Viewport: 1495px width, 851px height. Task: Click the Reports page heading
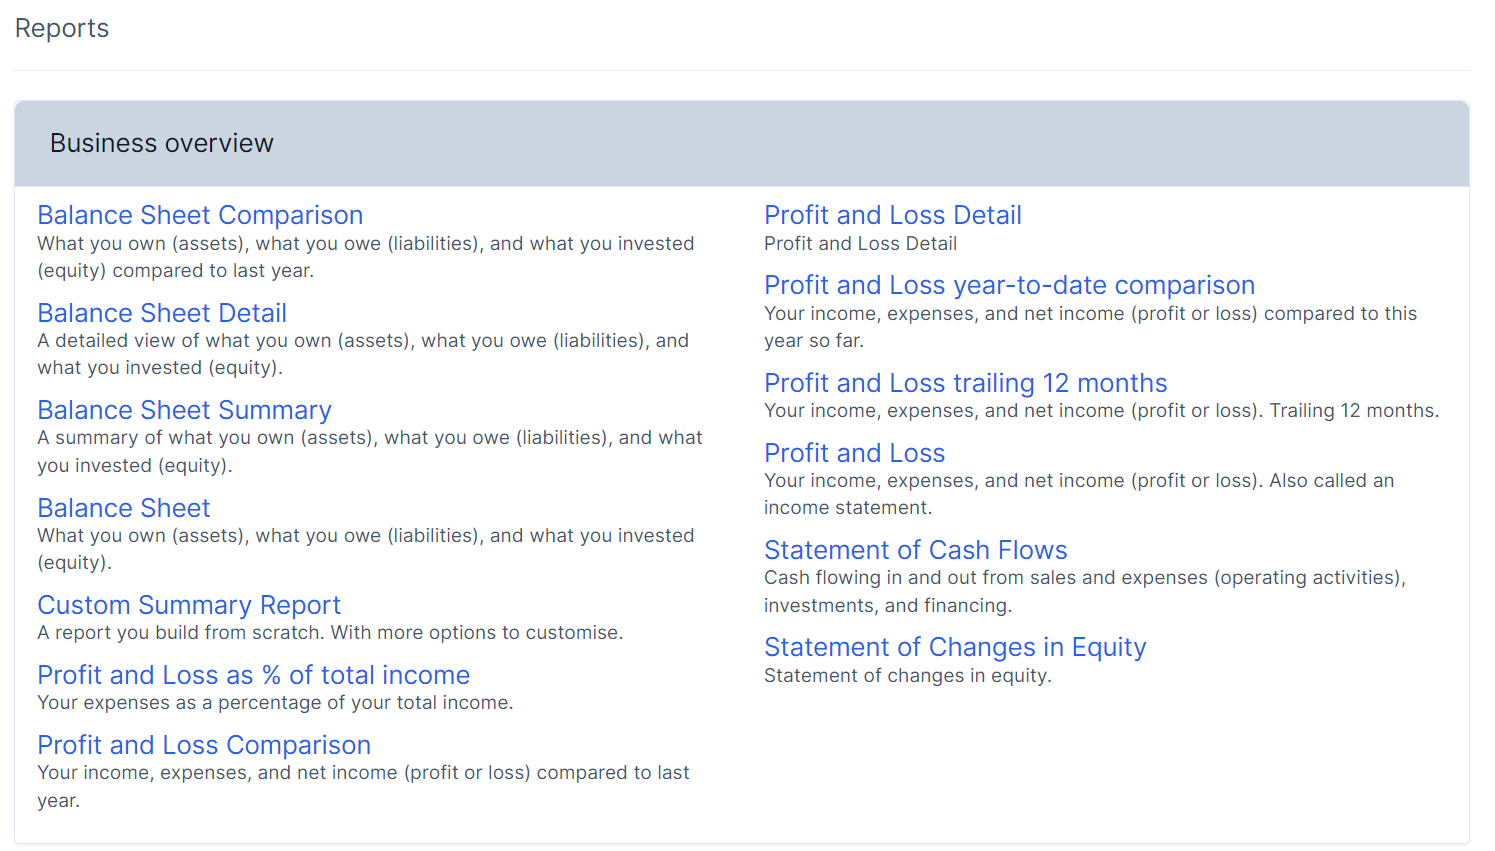point(62,28)
